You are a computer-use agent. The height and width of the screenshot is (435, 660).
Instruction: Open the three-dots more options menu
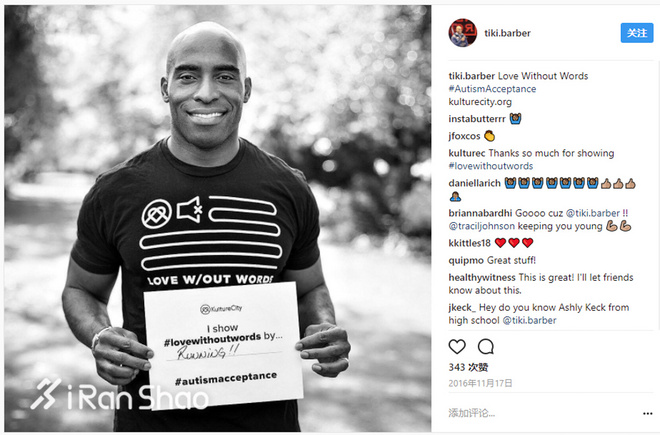[x=648, y=414]
